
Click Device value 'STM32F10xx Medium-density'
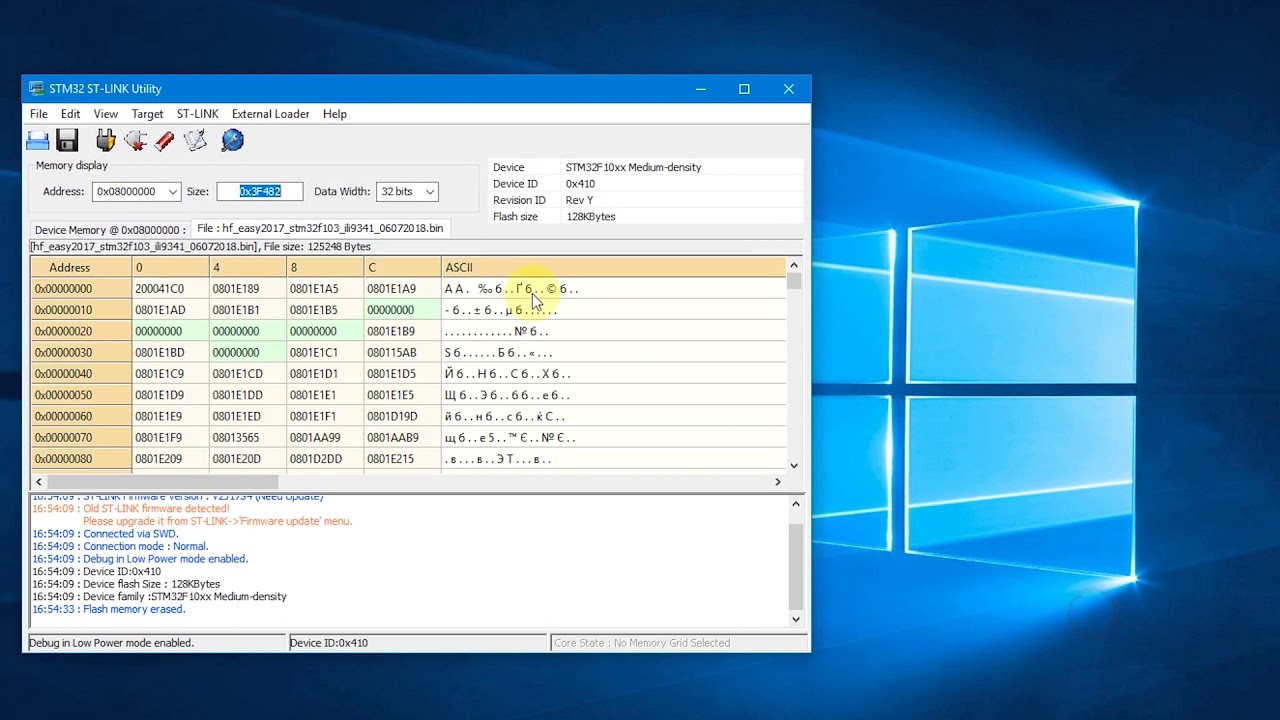click(x=633, y=167)
